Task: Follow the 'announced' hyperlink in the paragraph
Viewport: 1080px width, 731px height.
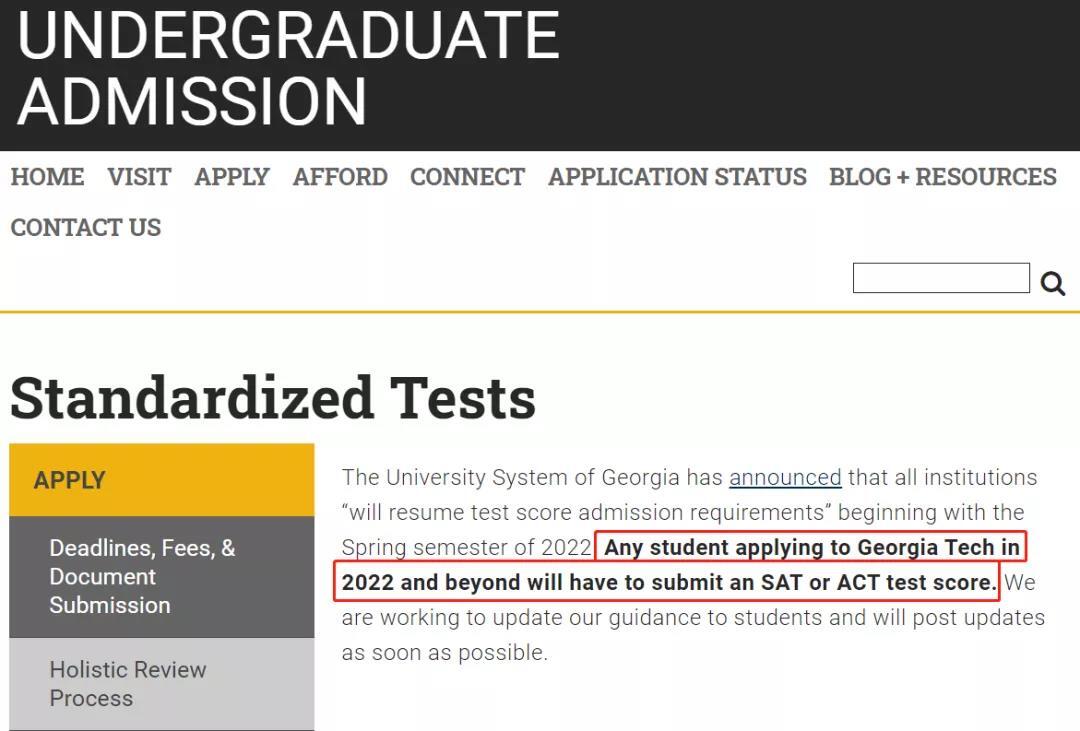Action: 785,477
